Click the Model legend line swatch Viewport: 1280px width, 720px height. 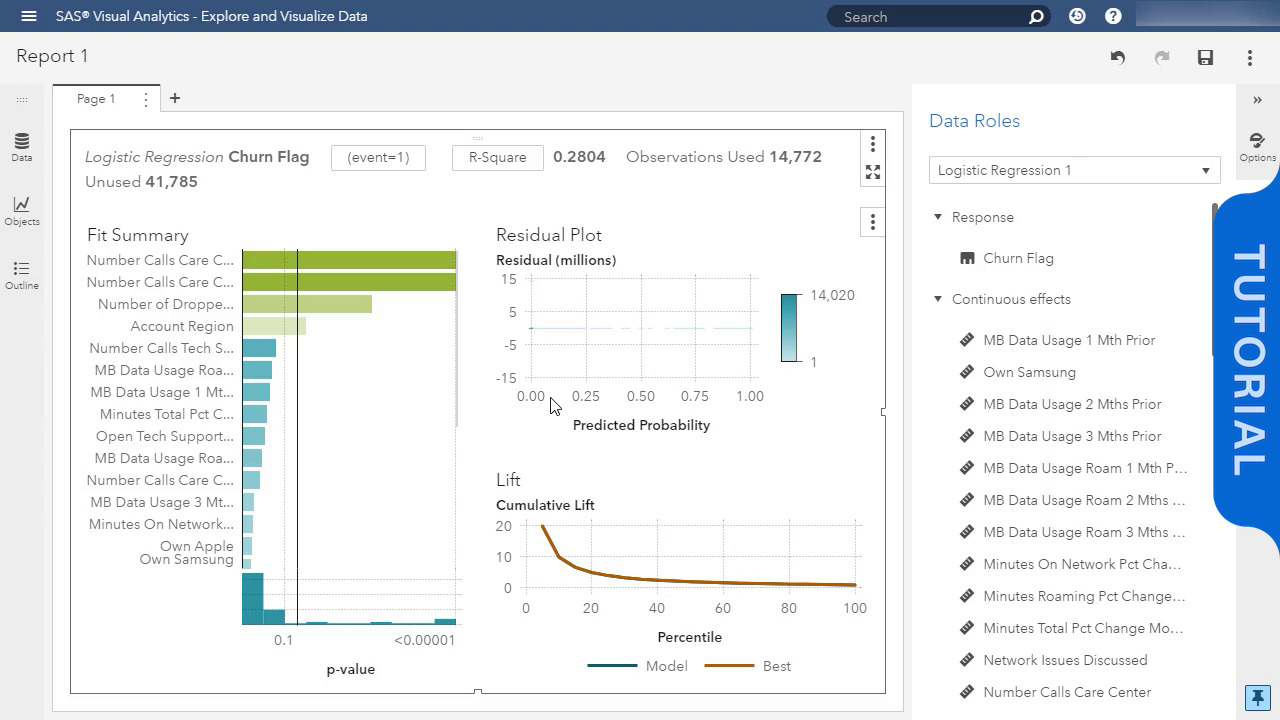(612, 666)
